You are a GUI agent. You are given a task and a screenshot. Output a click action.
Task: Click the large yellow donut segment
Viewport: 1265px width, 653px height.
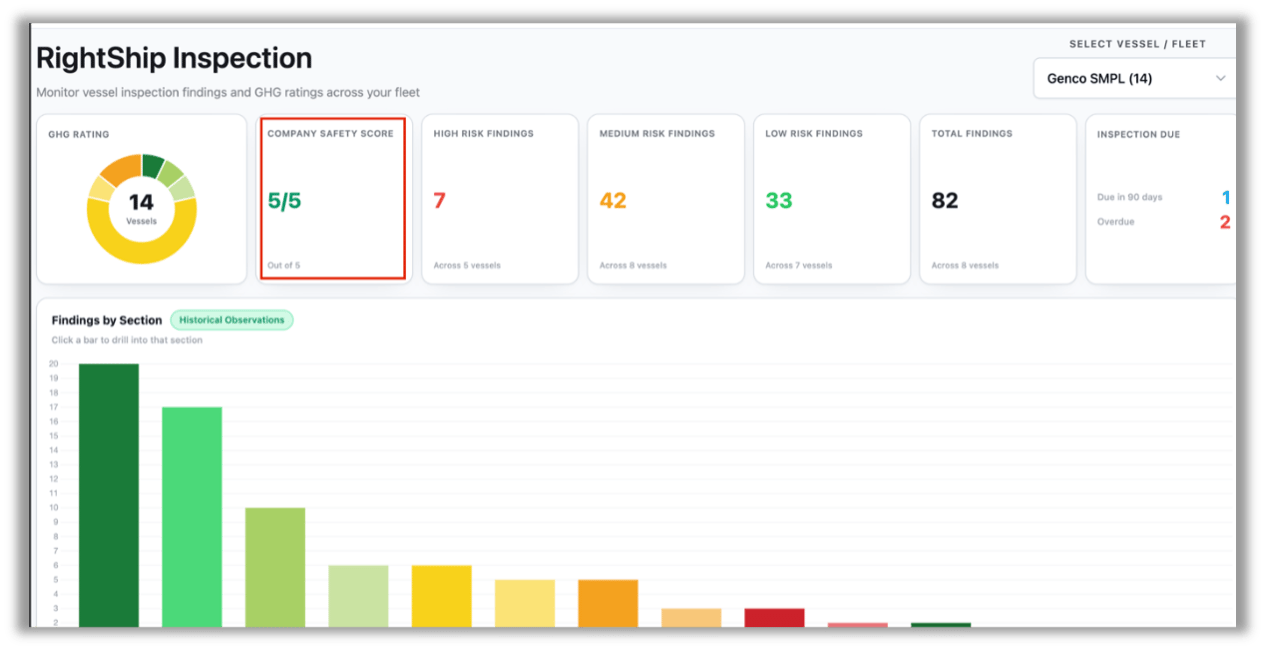[x=142, y=254]
